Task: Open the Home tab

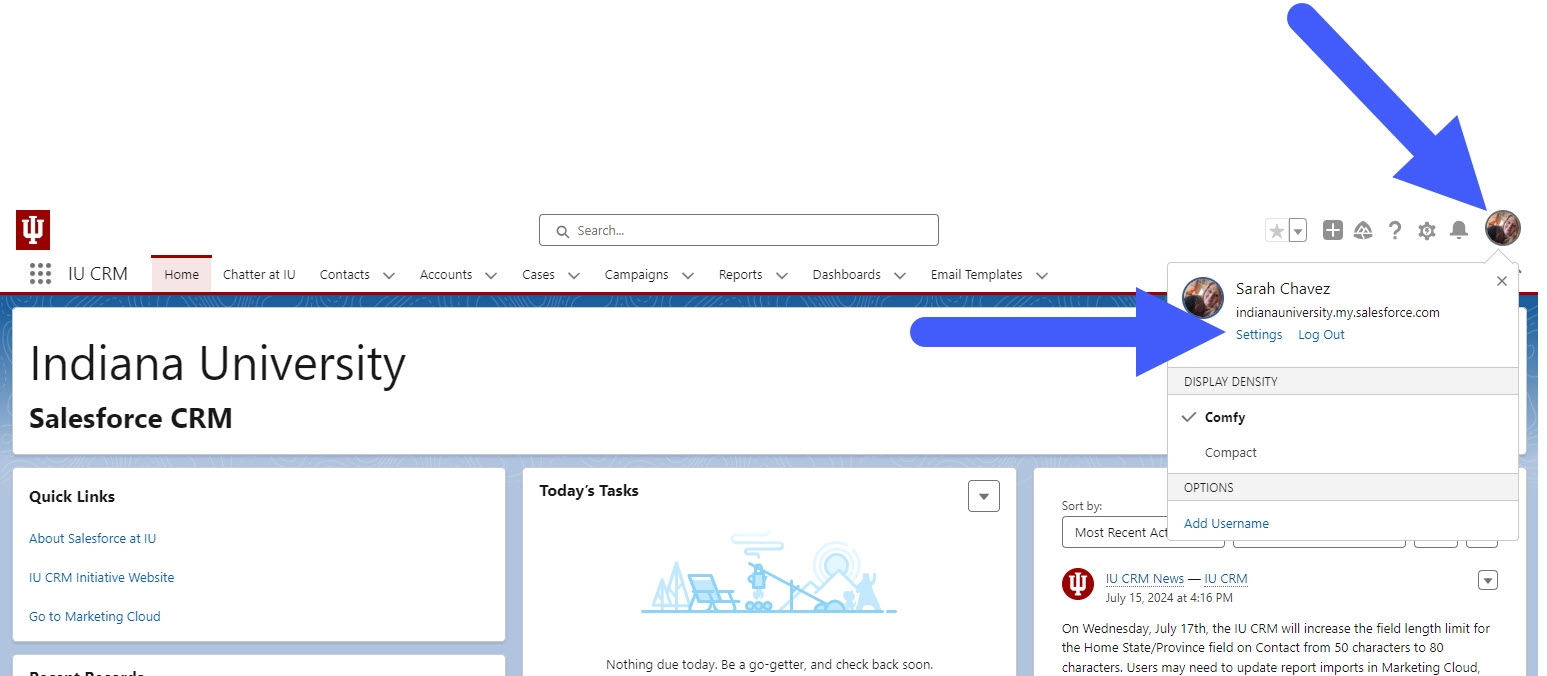Action: coord(181,274)
